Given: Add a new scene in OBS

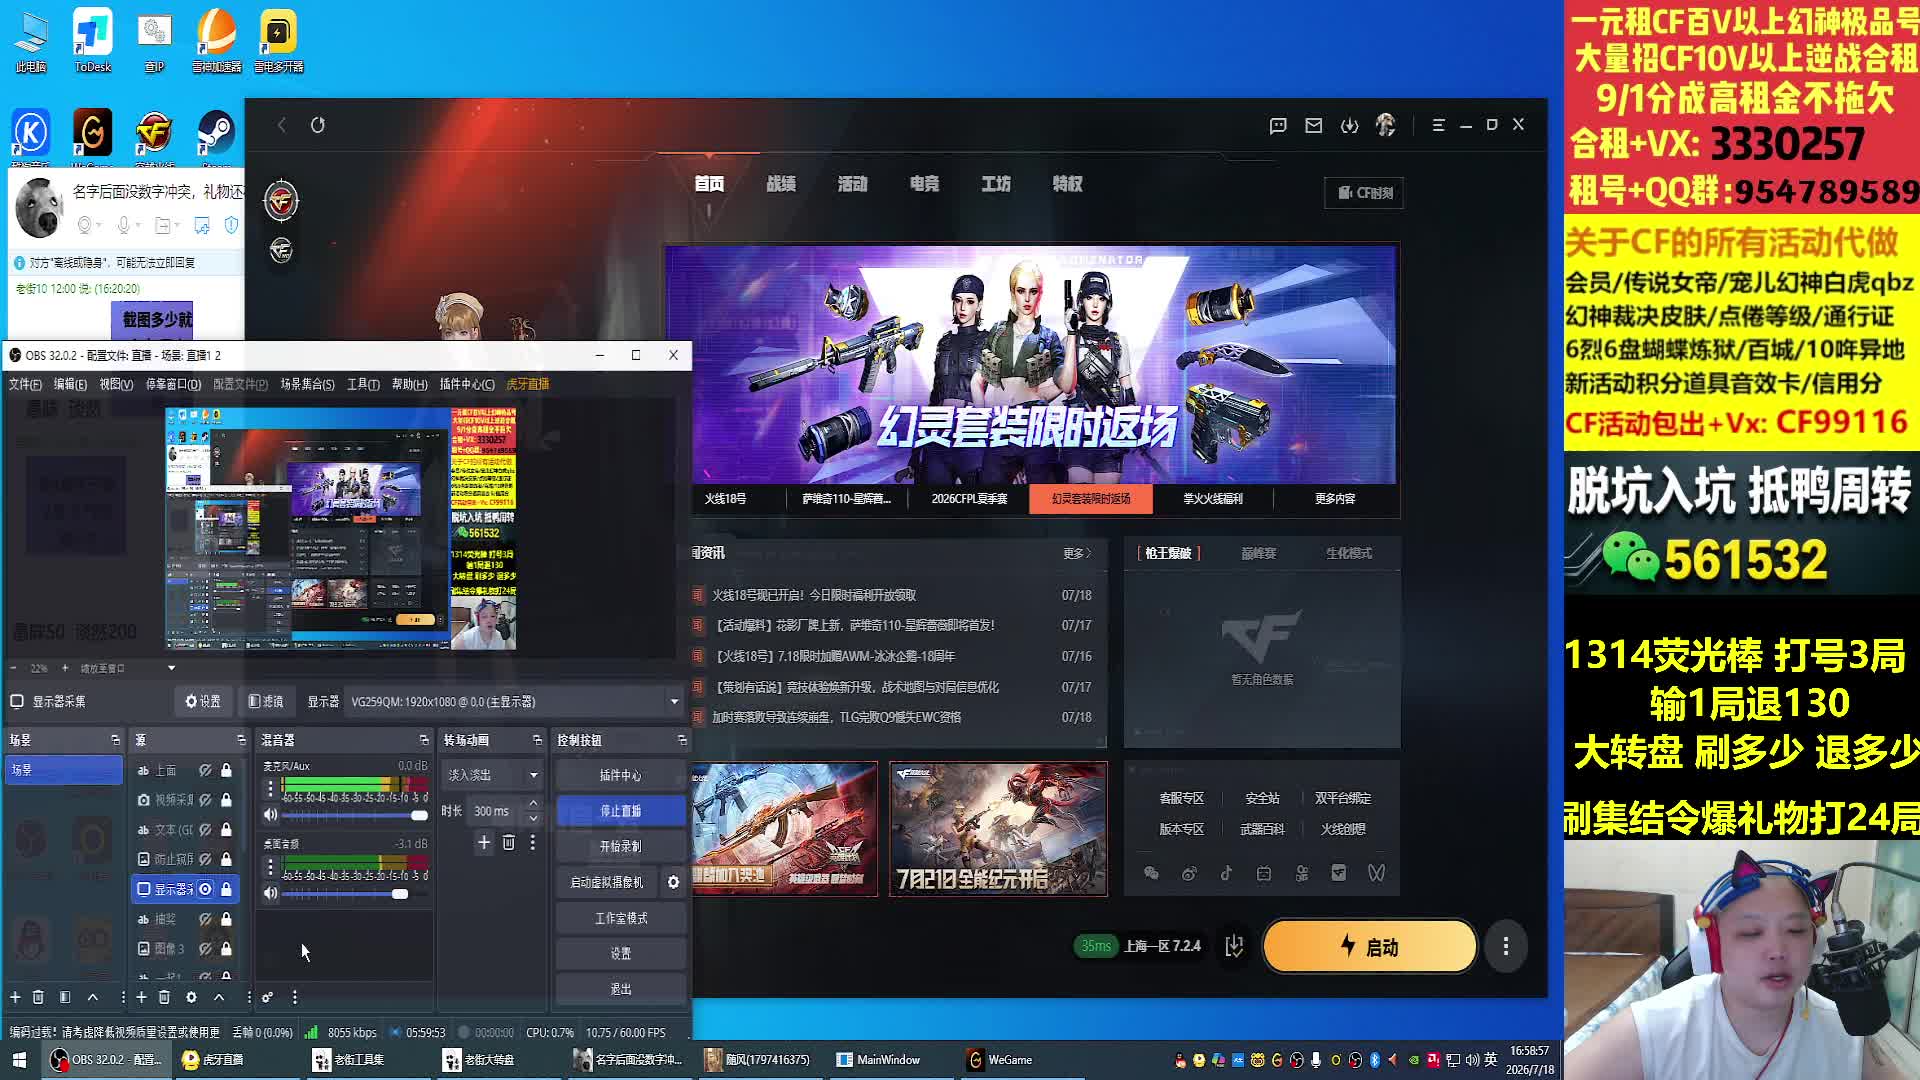Looking at the screenshot, I should [15, 997].
